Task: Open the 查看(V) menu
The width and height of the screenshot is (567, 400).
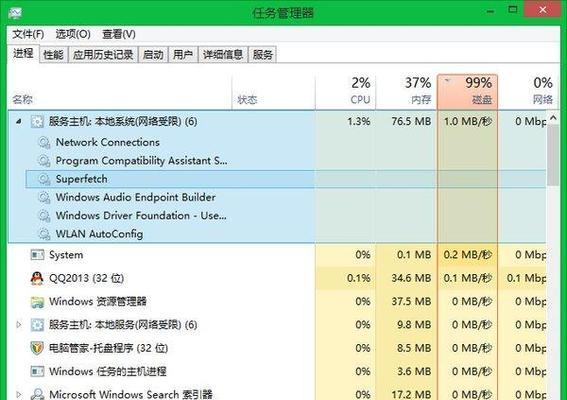Action: tap(119, 34)
